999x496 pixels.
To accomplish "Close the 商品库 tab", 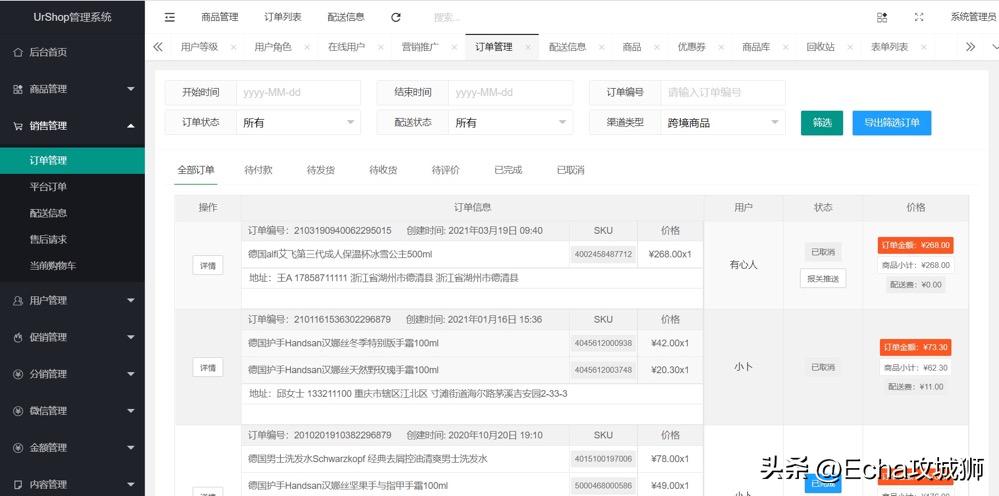I will (x=786, y=47).
